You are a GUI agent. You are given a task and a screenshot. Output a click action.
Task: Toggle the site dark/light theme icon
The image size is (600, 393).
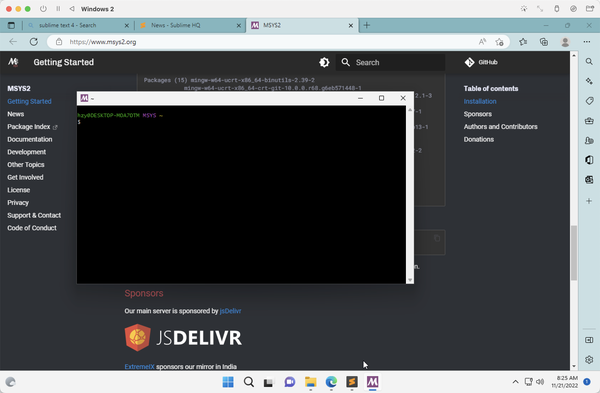(324, 62)
